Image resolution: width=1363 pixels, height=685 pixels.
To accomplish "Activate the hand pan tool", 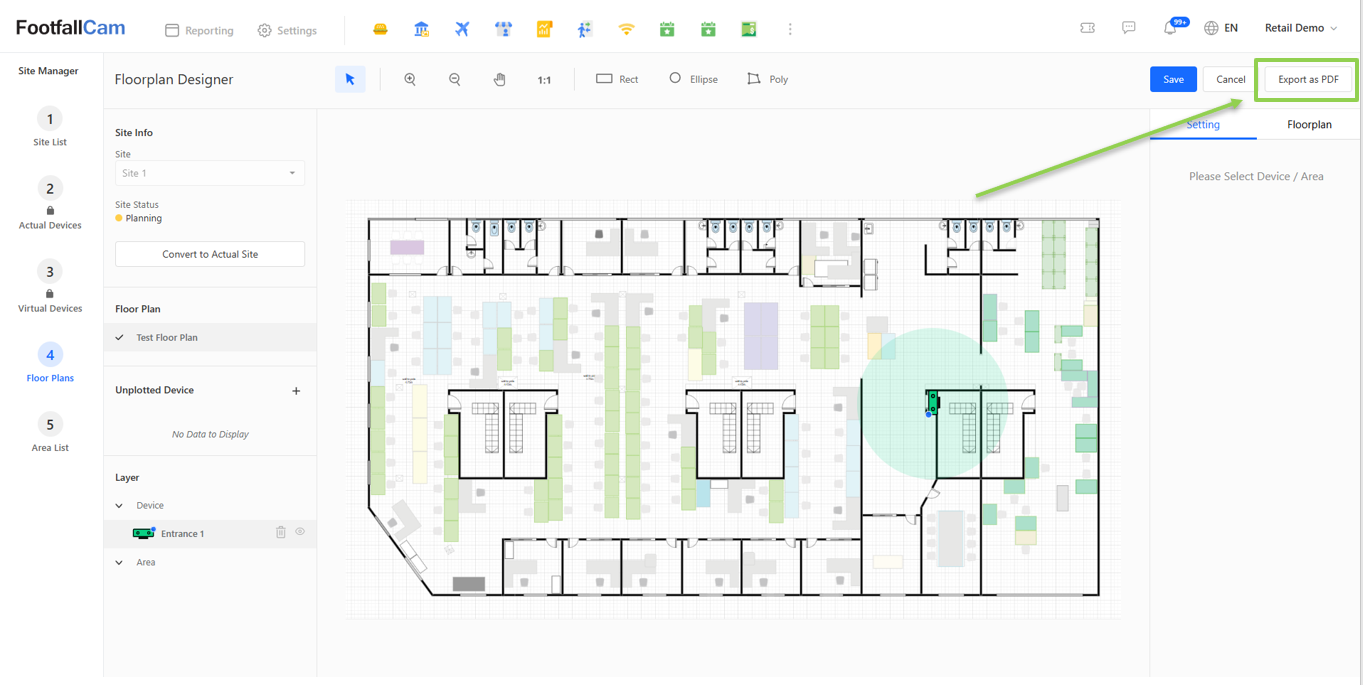I will click(500, 79).
